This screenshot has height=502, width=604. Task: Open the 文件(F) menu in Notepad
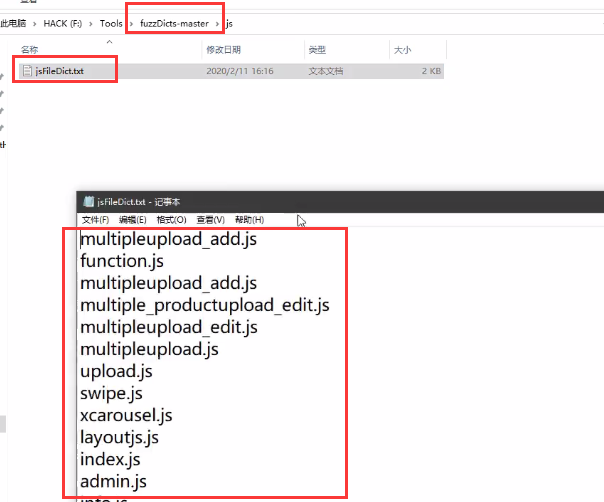click(95, 220)
